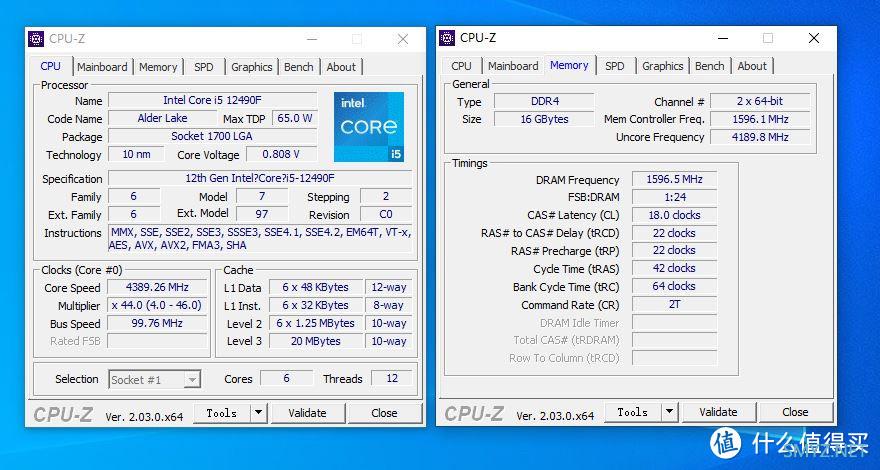Switch to CPU tab in right CPU-Z window
The image size is (880, 470).
[x=461, y=66]
